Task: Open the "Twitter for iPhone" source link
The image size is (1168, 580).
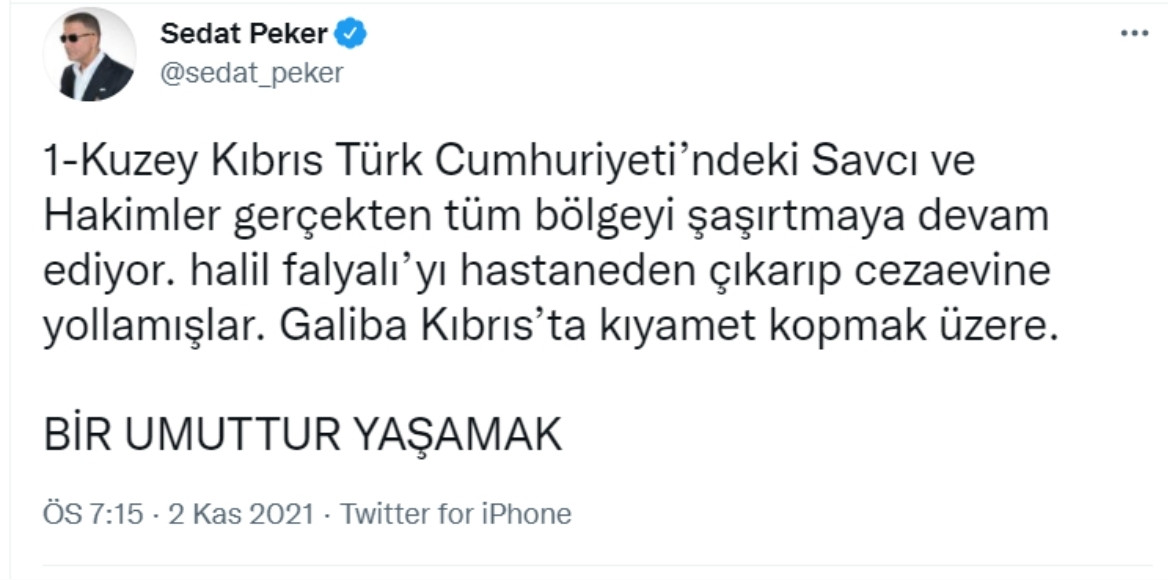Action: (x=456, y=515)
